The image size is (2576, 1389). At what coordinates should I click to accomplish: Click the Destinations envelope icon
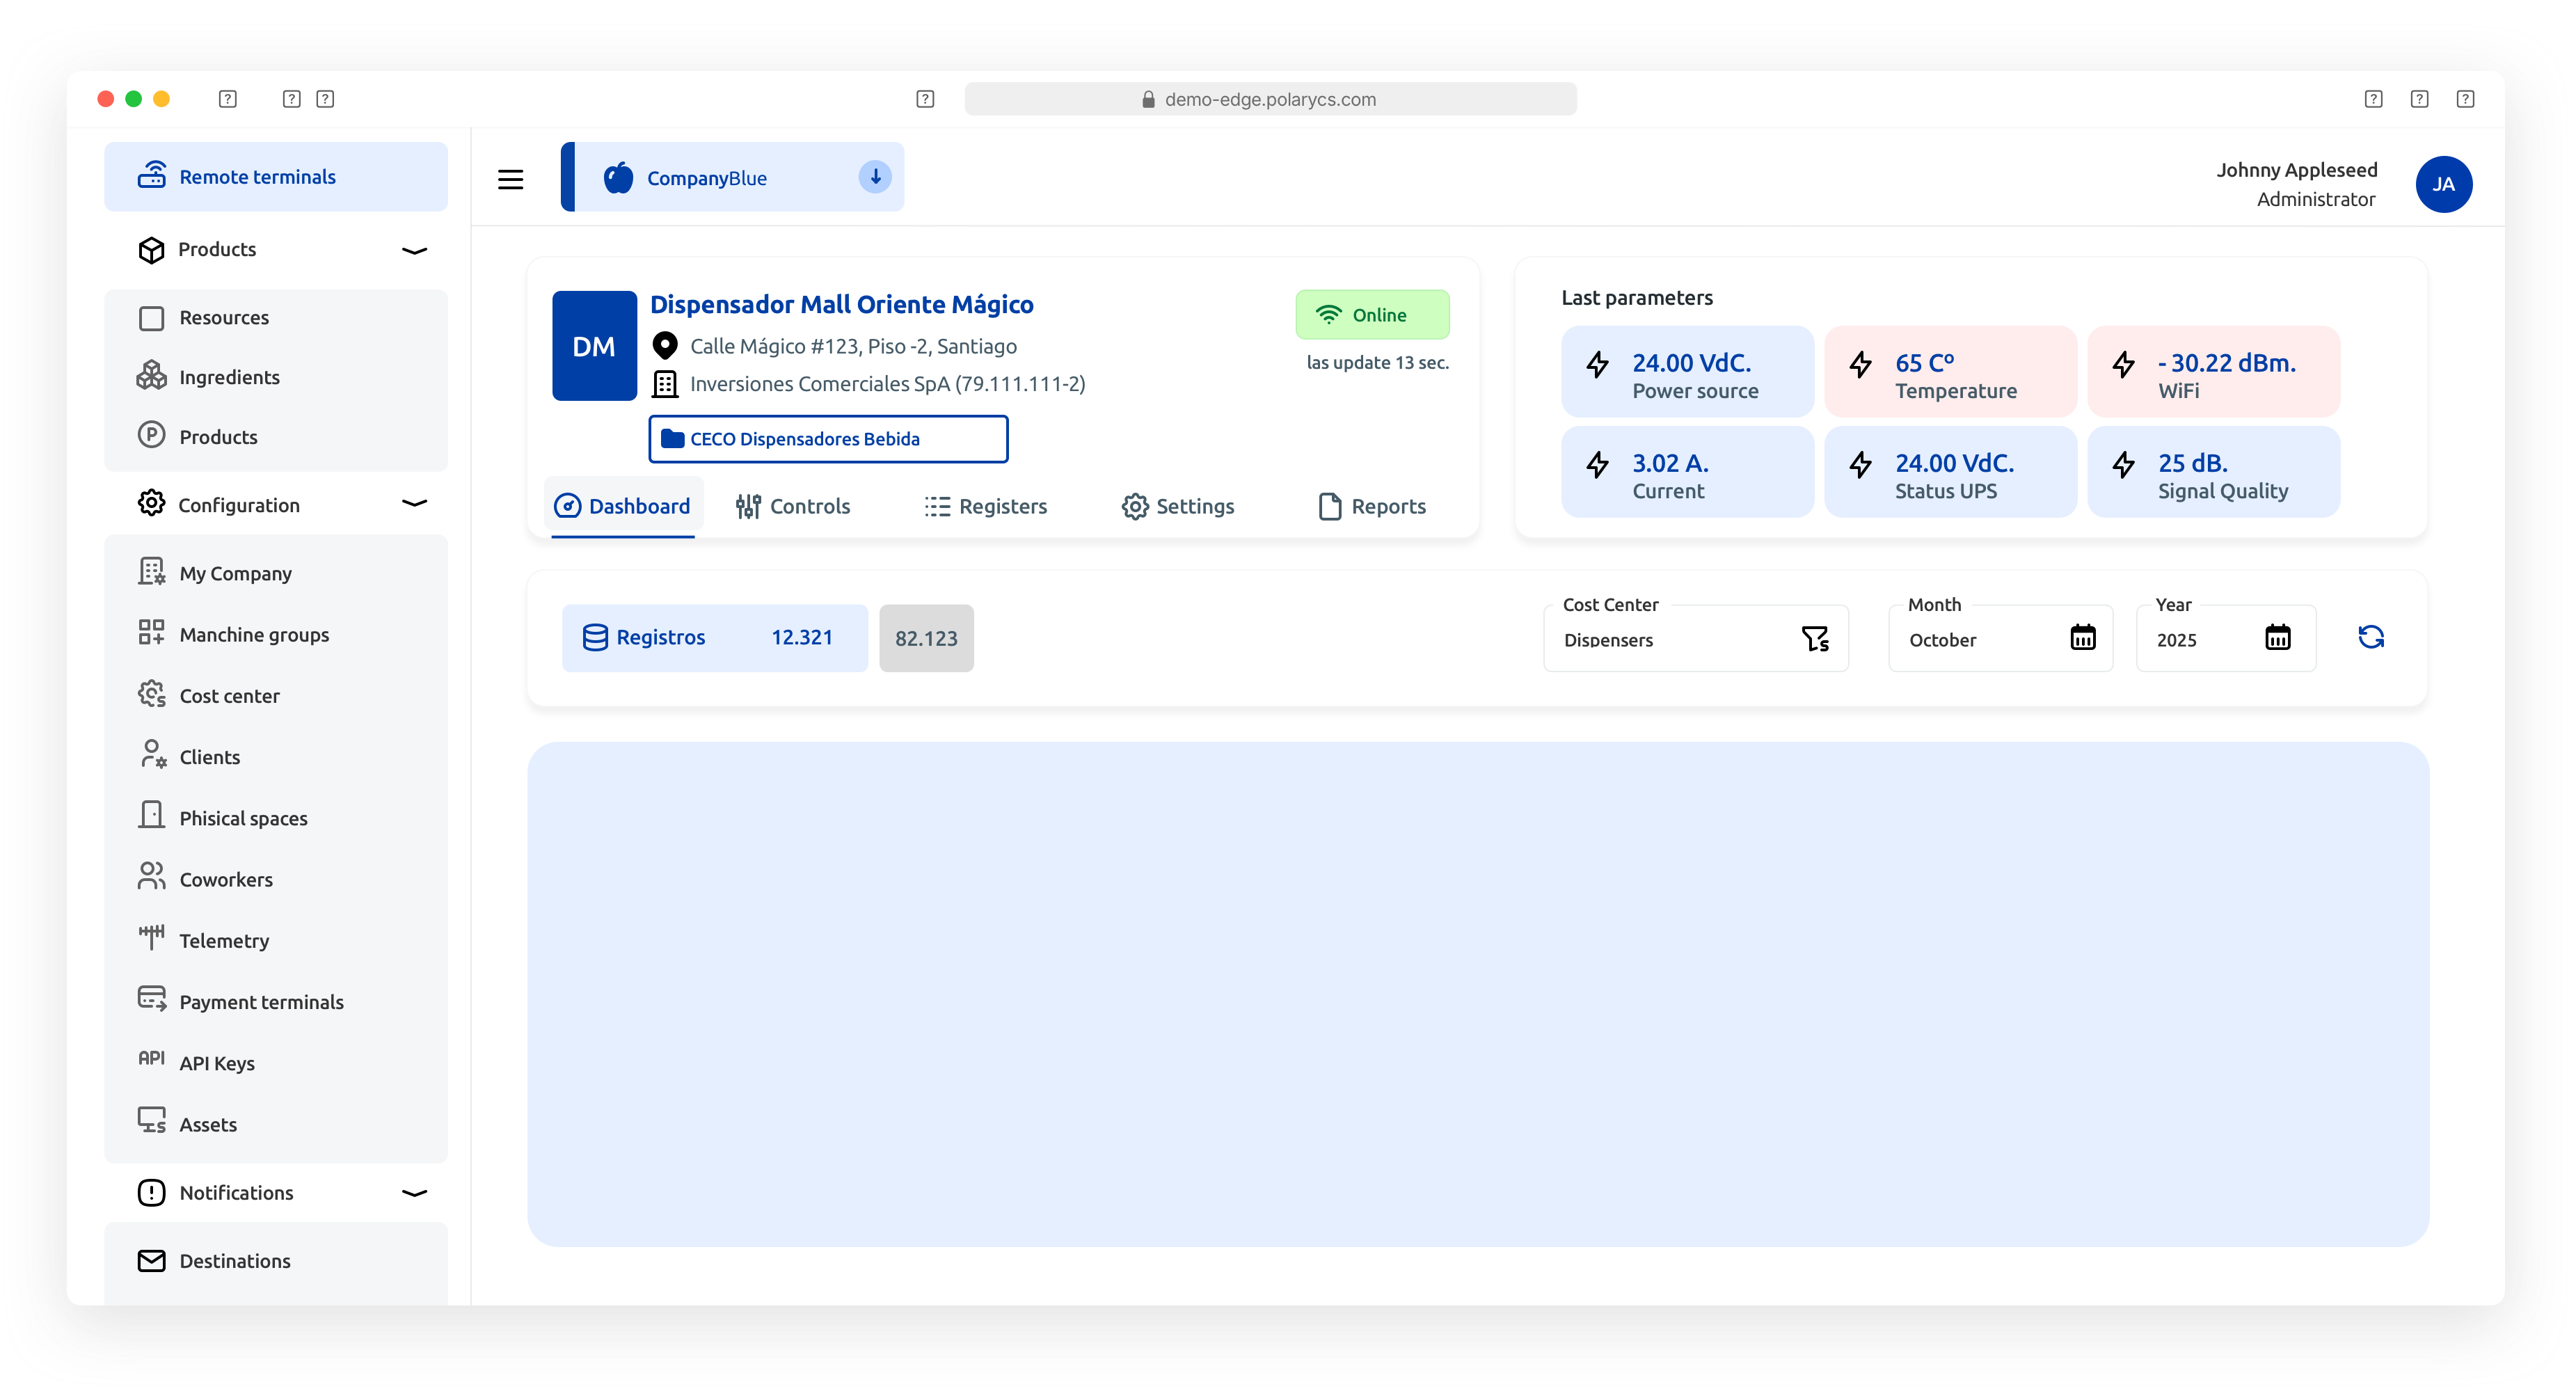(x=151, y=1260)
